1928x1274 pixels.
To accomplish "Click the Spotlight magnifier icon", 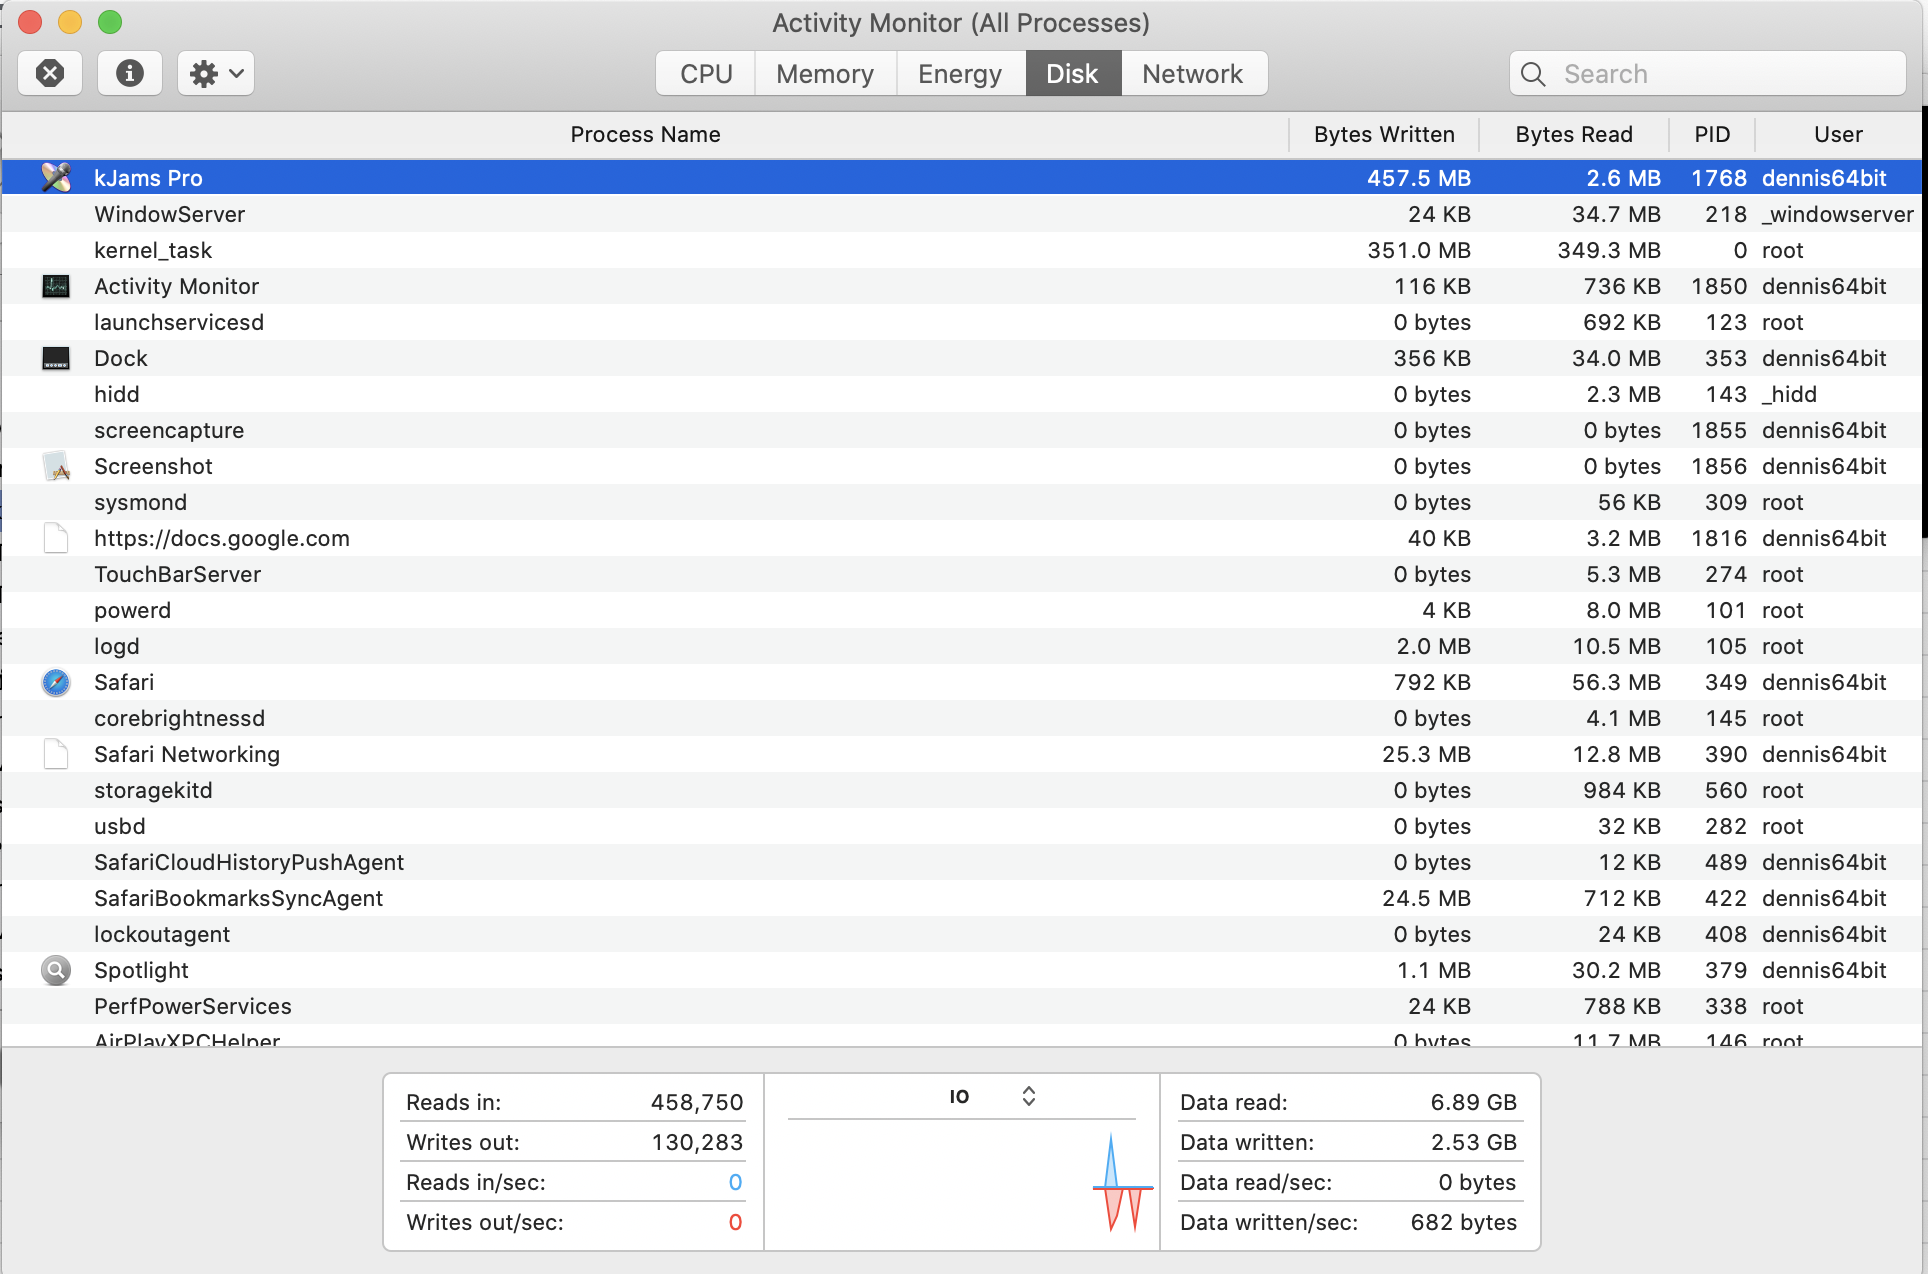I will click(56, 971).
